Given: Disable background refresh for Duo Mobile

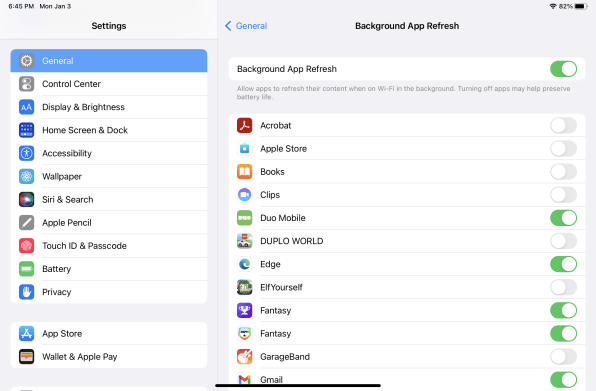Looking at the screenshot, I should tap(563, 218).
